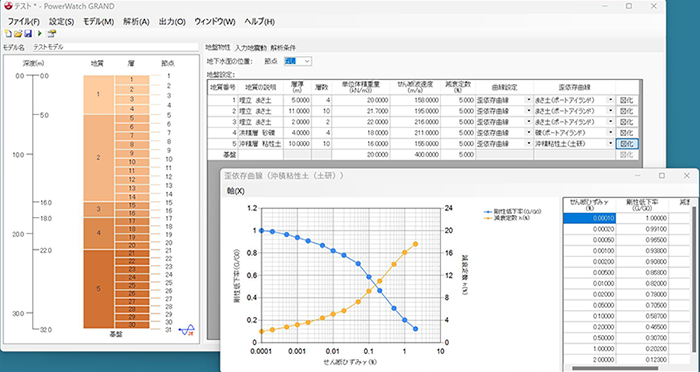Open the 軸(X) menu in the curve window

click(x=236, y=191)
